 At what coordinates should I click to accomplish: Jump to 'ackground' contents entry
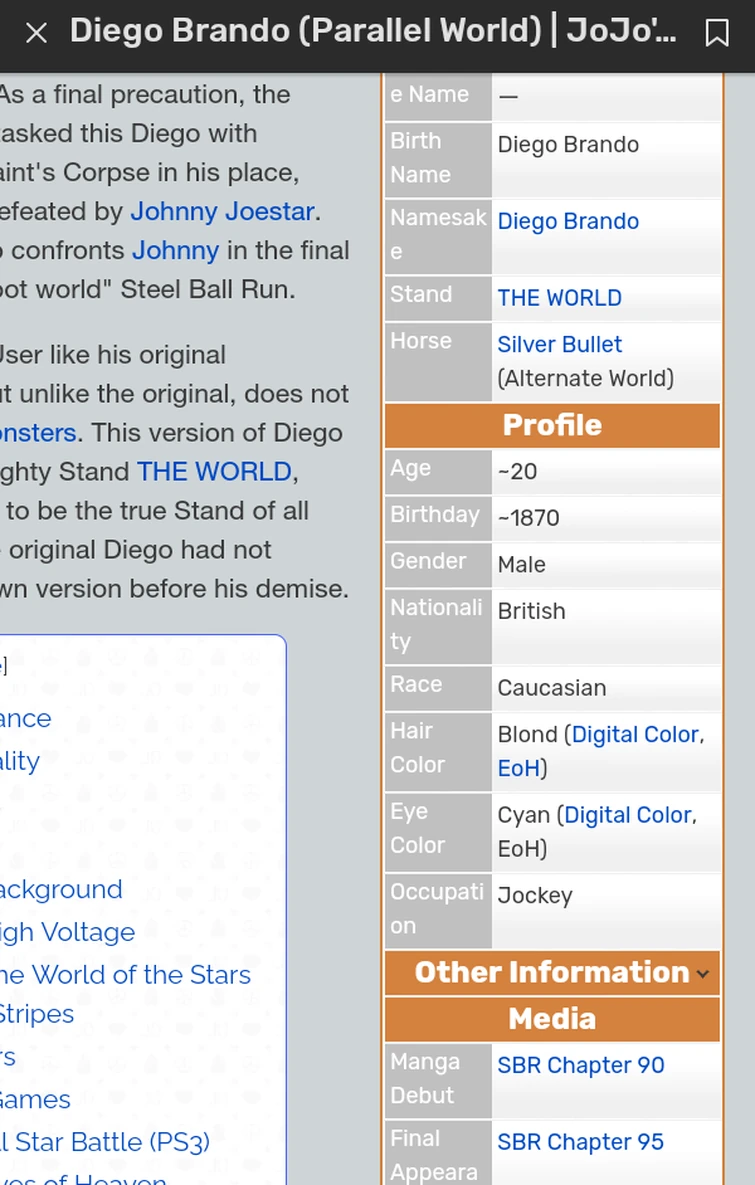(x=61, y=890)
